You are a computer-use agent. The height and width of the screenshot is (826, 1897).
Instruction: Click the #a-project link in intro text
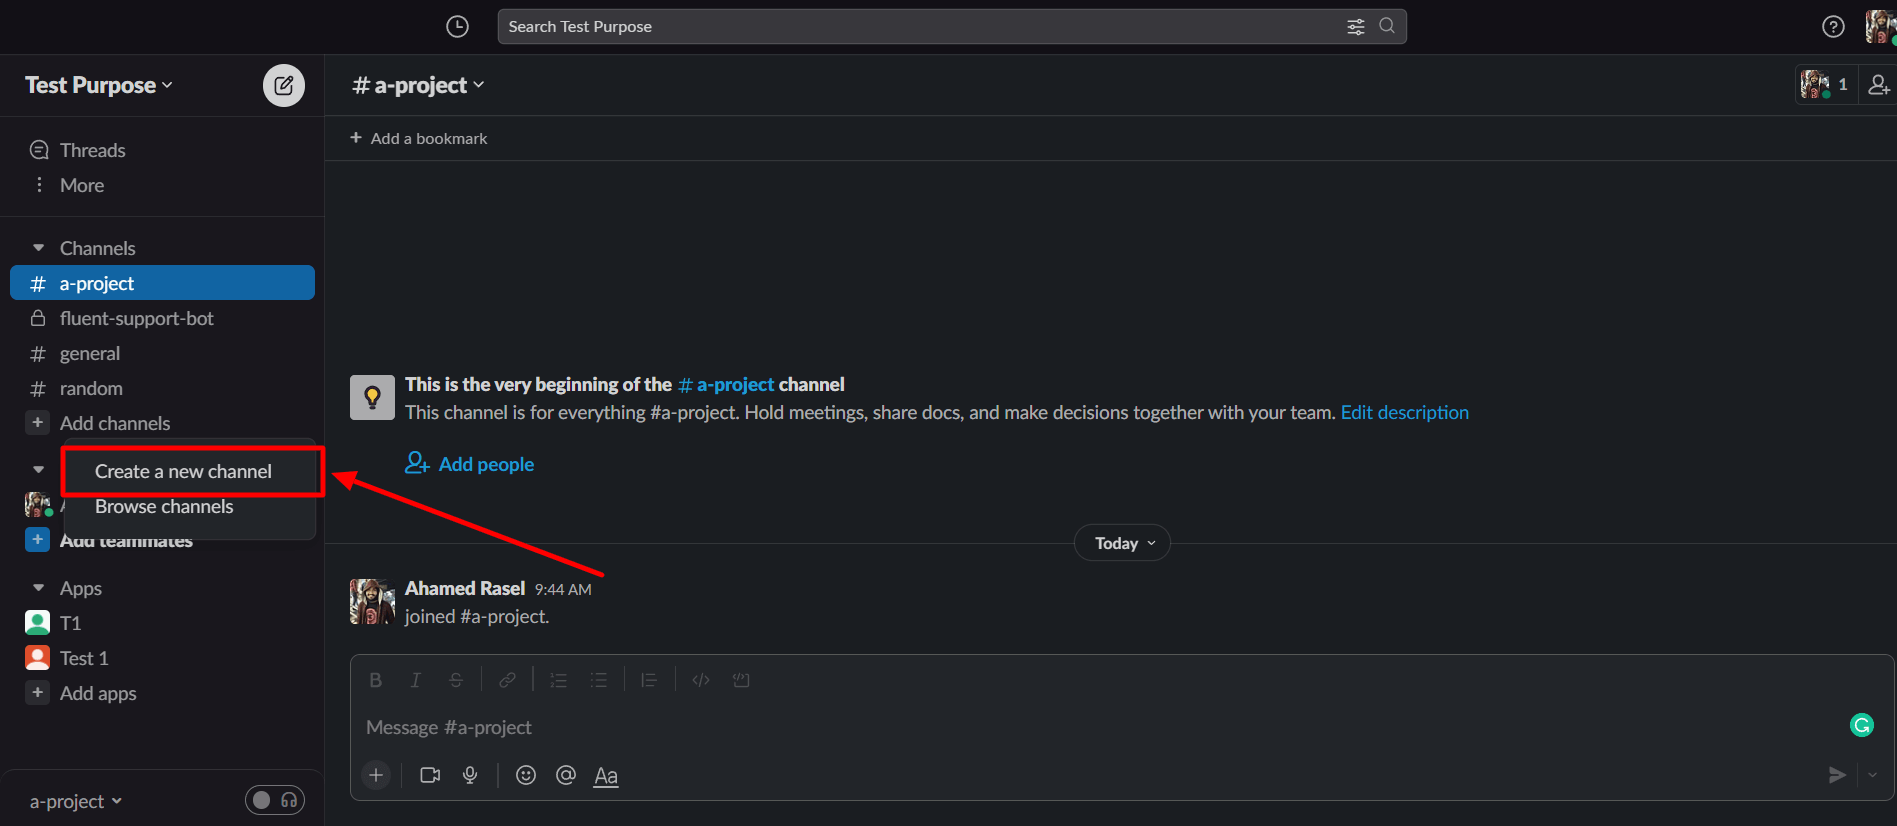[726, 384]
